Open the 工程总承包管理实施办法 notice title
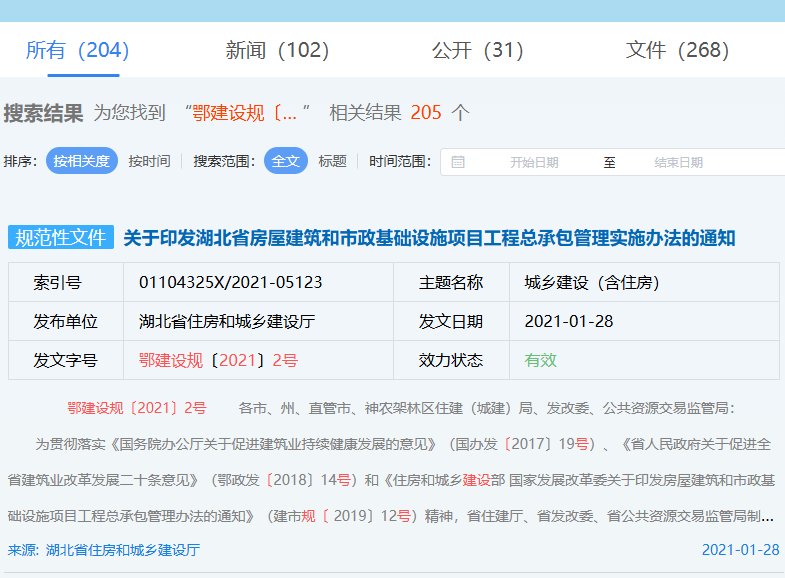The image size is (785, 578). [429, 238]
